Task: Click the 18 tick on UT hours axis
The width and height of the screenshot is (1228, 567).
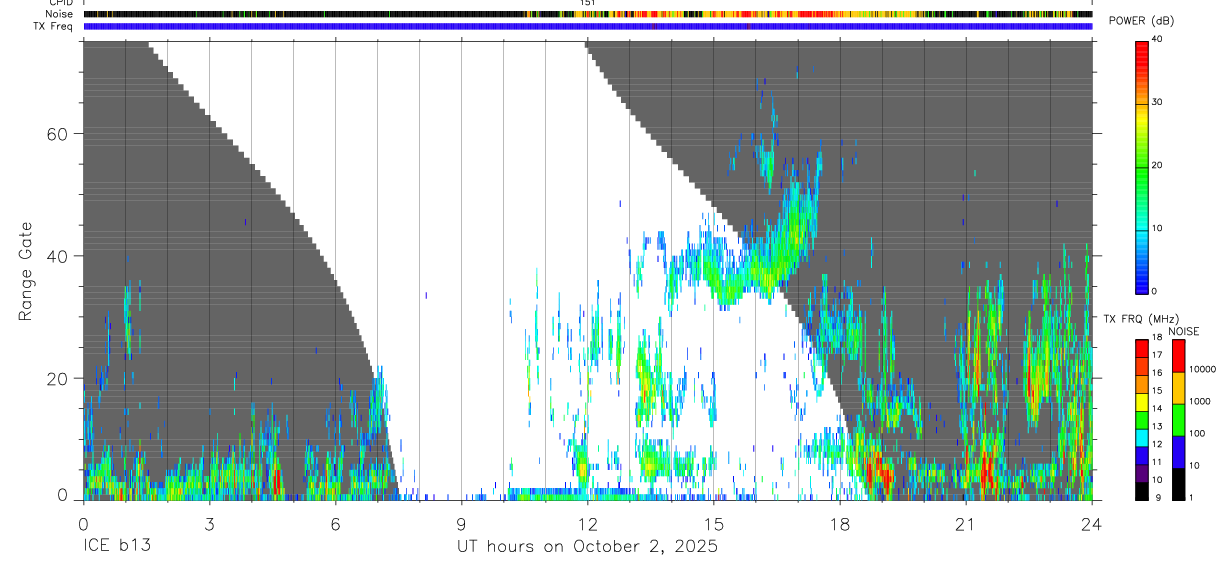Action: 840,524
